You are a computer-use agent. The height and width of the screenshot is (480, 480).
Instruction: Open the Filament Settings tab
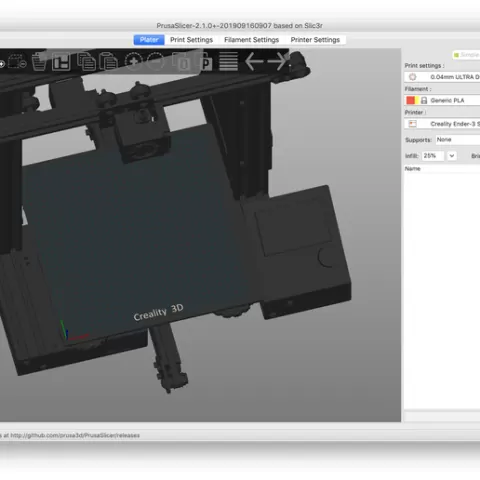point(251,40)
